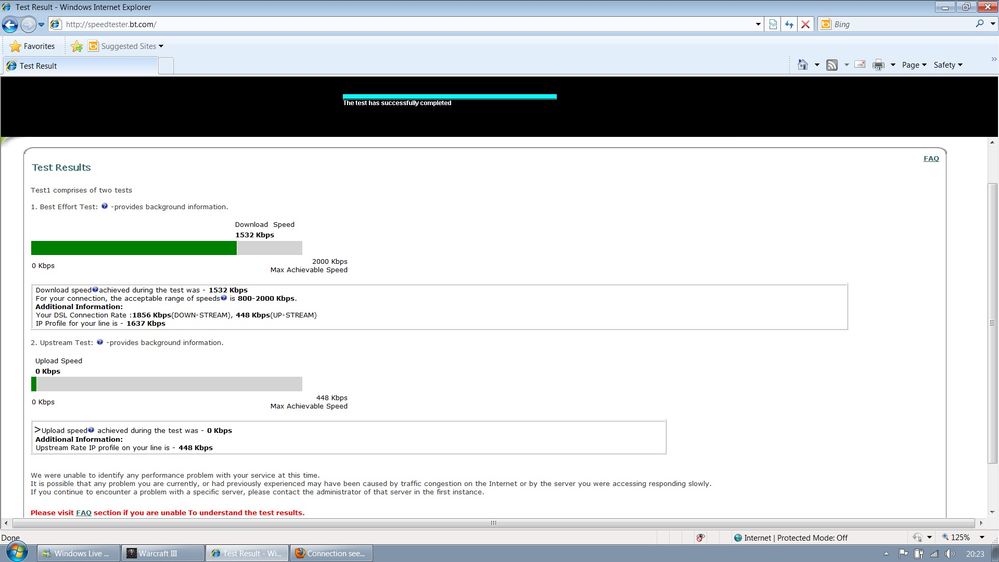Viewport: 999px width, 562px height.
Task: Open the 125% zoom level dropdown
Action: [x=982, y=538]
